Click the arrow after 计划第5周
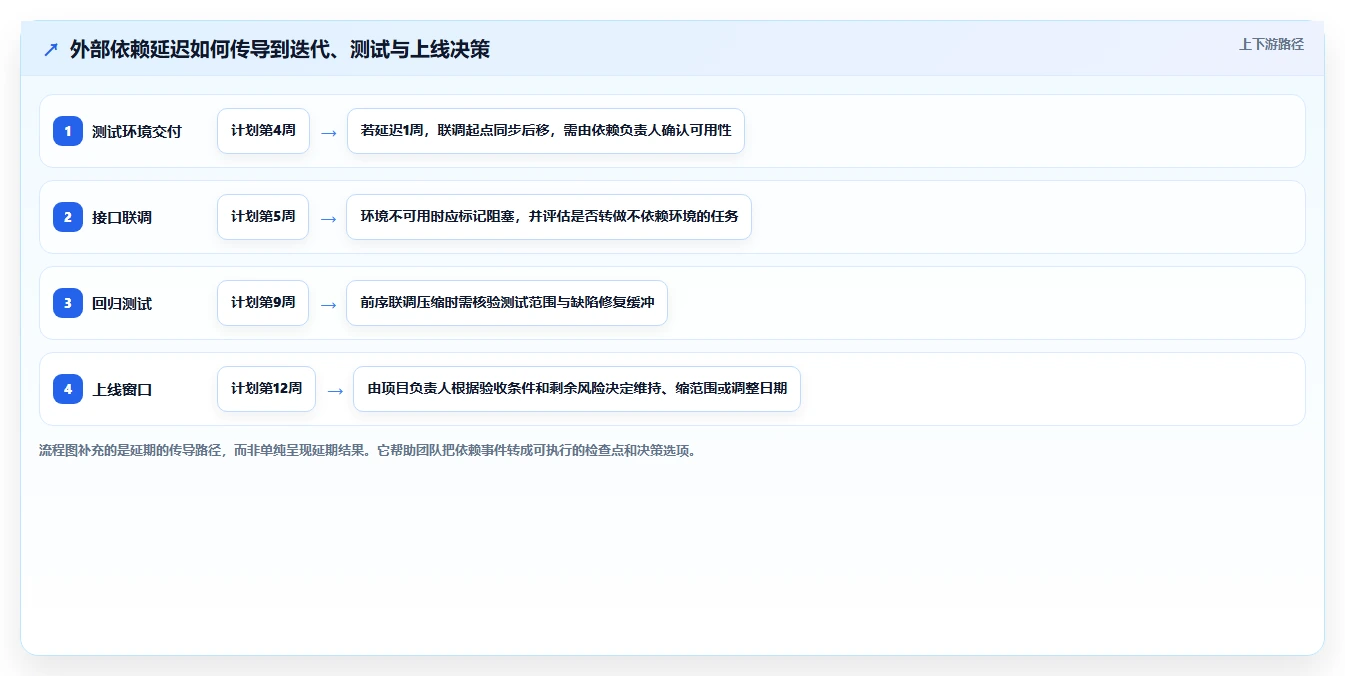The image size is (1345, 676). click(x=328, y=218)
